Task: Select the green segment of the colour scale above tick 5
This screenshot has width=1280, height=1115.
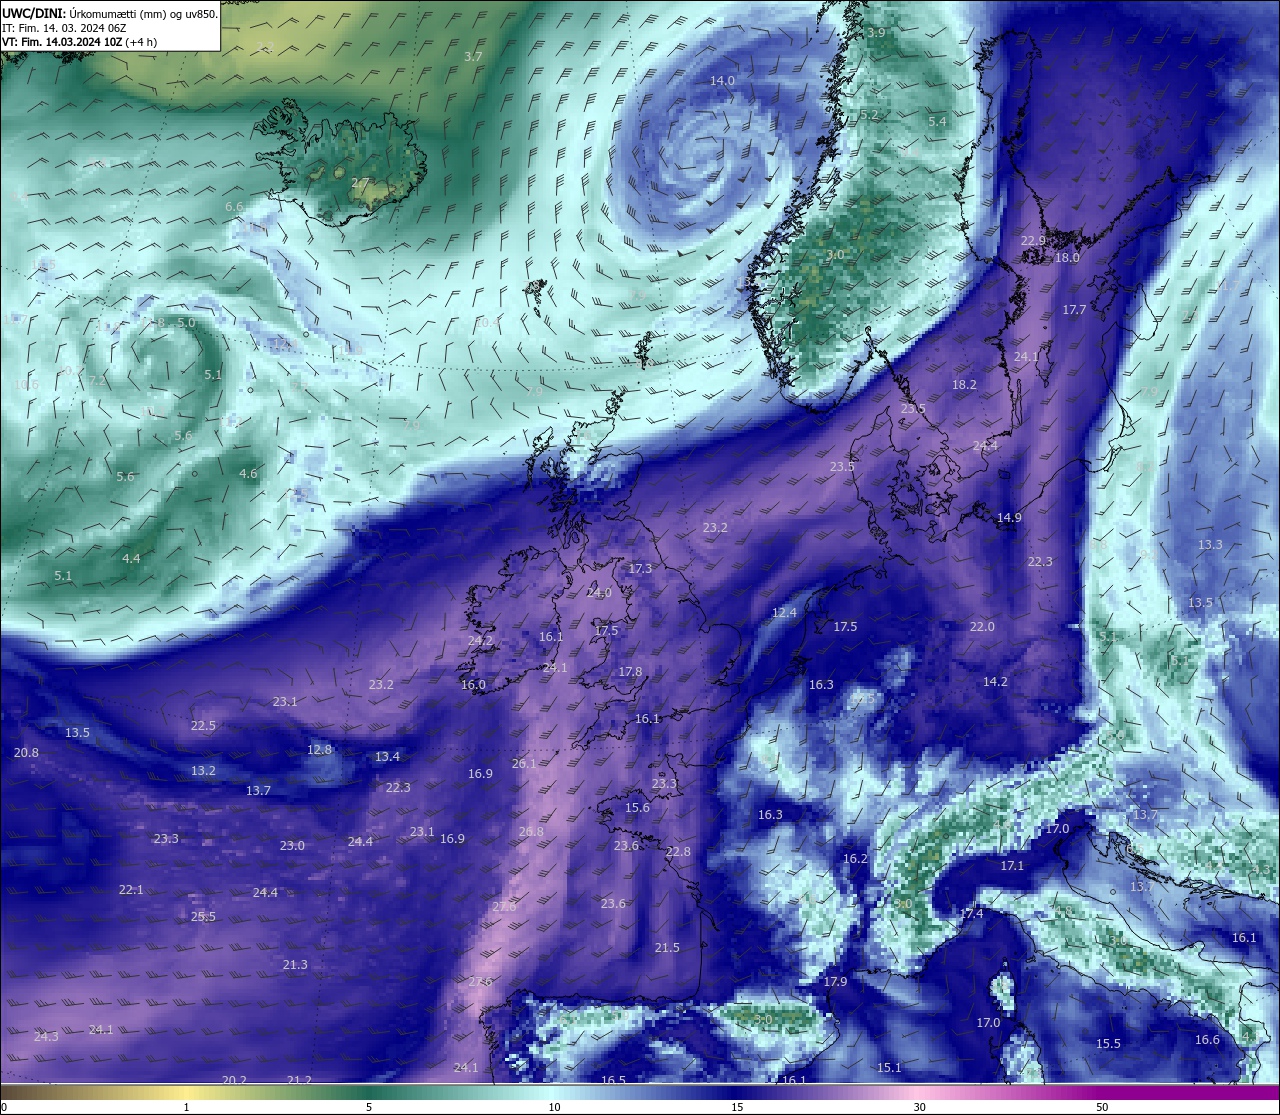Action: [369, 1092]
